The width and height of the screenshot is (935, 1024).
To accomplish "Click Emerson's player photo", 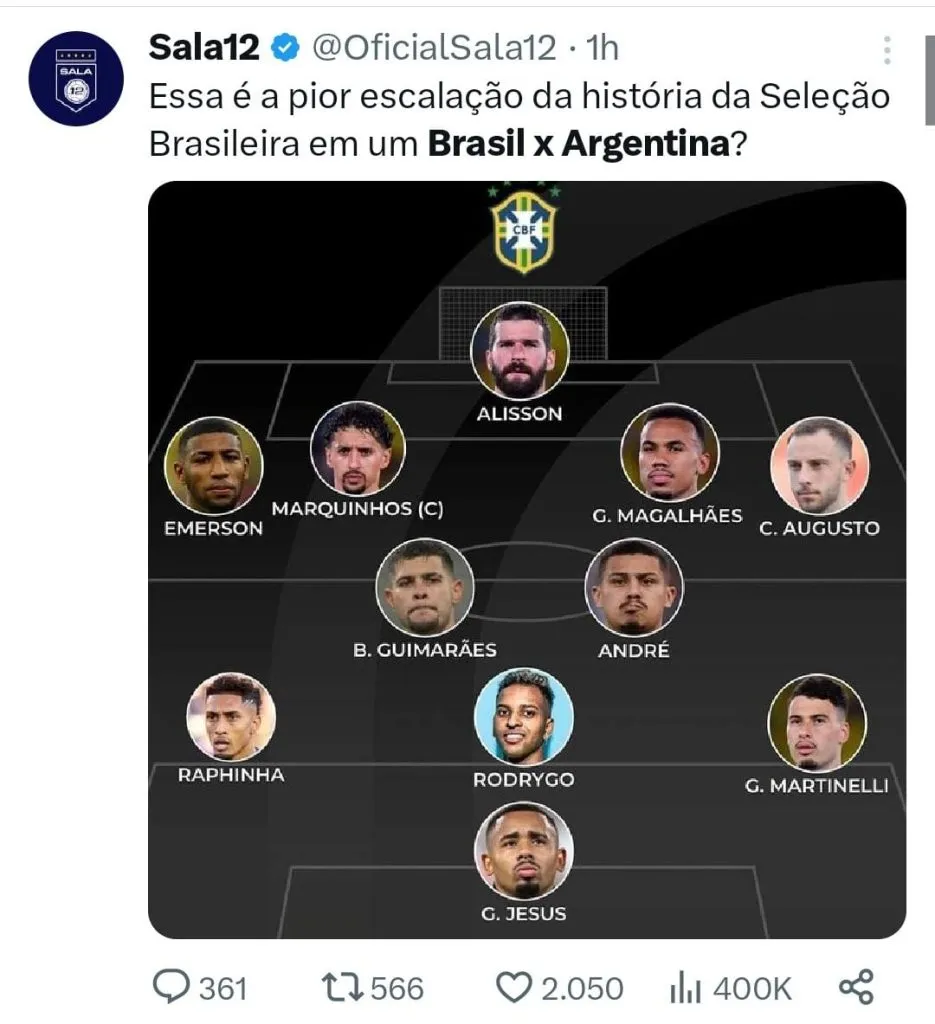I will tap(213, 465).
